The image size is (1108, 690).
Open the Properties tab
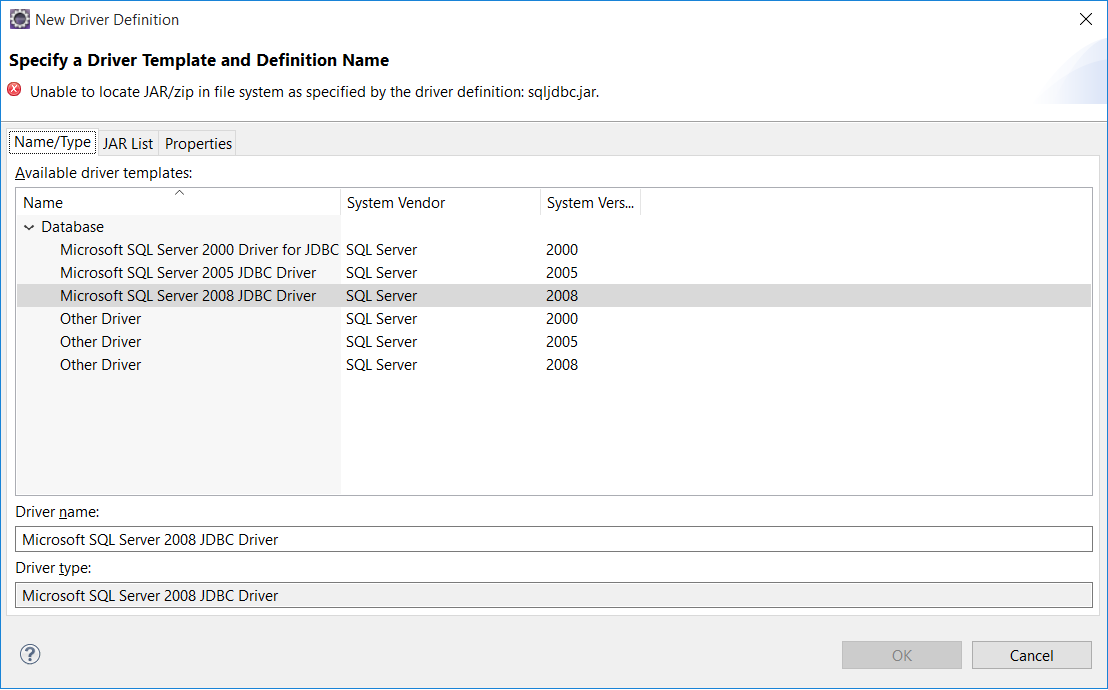tap(198, 144)
